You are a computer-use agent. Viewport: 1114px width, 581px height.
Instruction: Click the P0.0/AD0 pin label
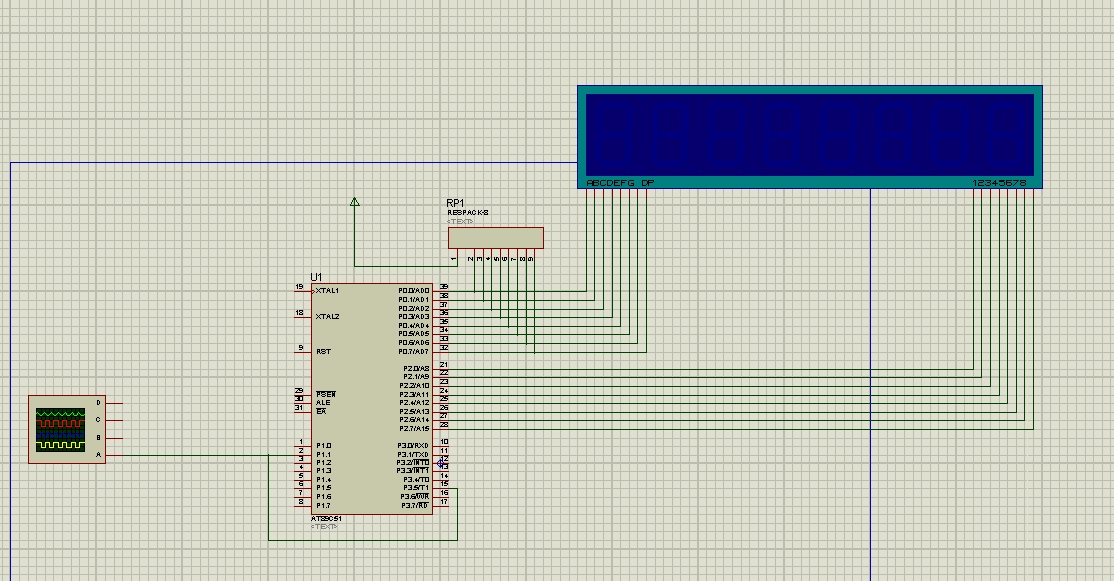pyautogui.click(x=413, y=290)
